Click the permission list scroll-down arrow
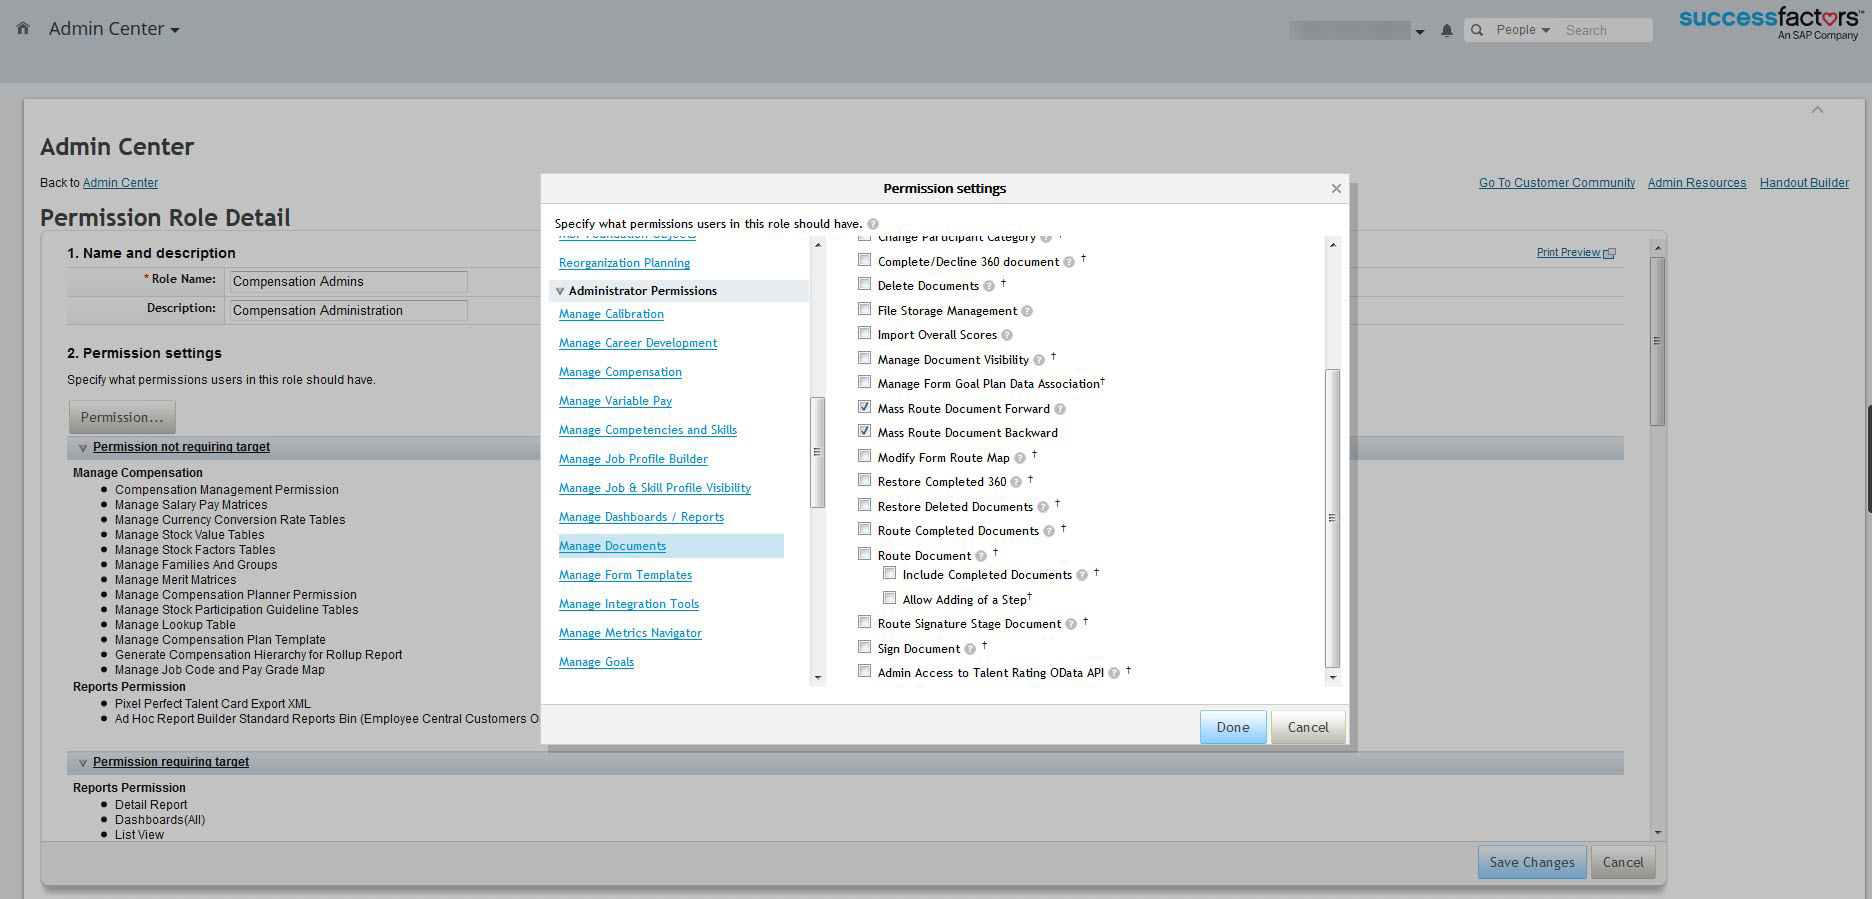 1332,678
